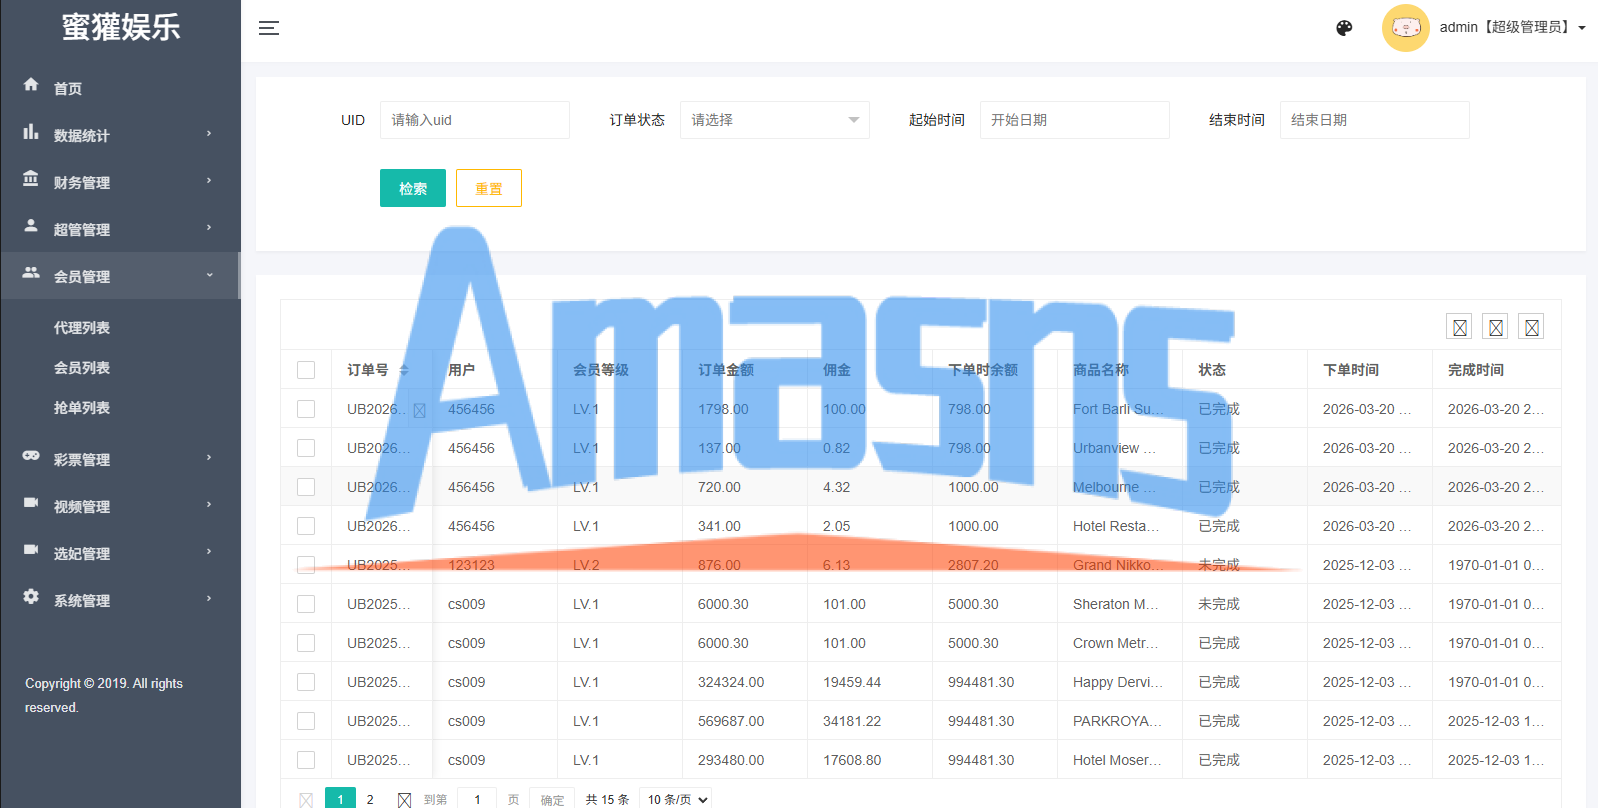Click the bar chart icon for 数据统计

tap(31, 132)
